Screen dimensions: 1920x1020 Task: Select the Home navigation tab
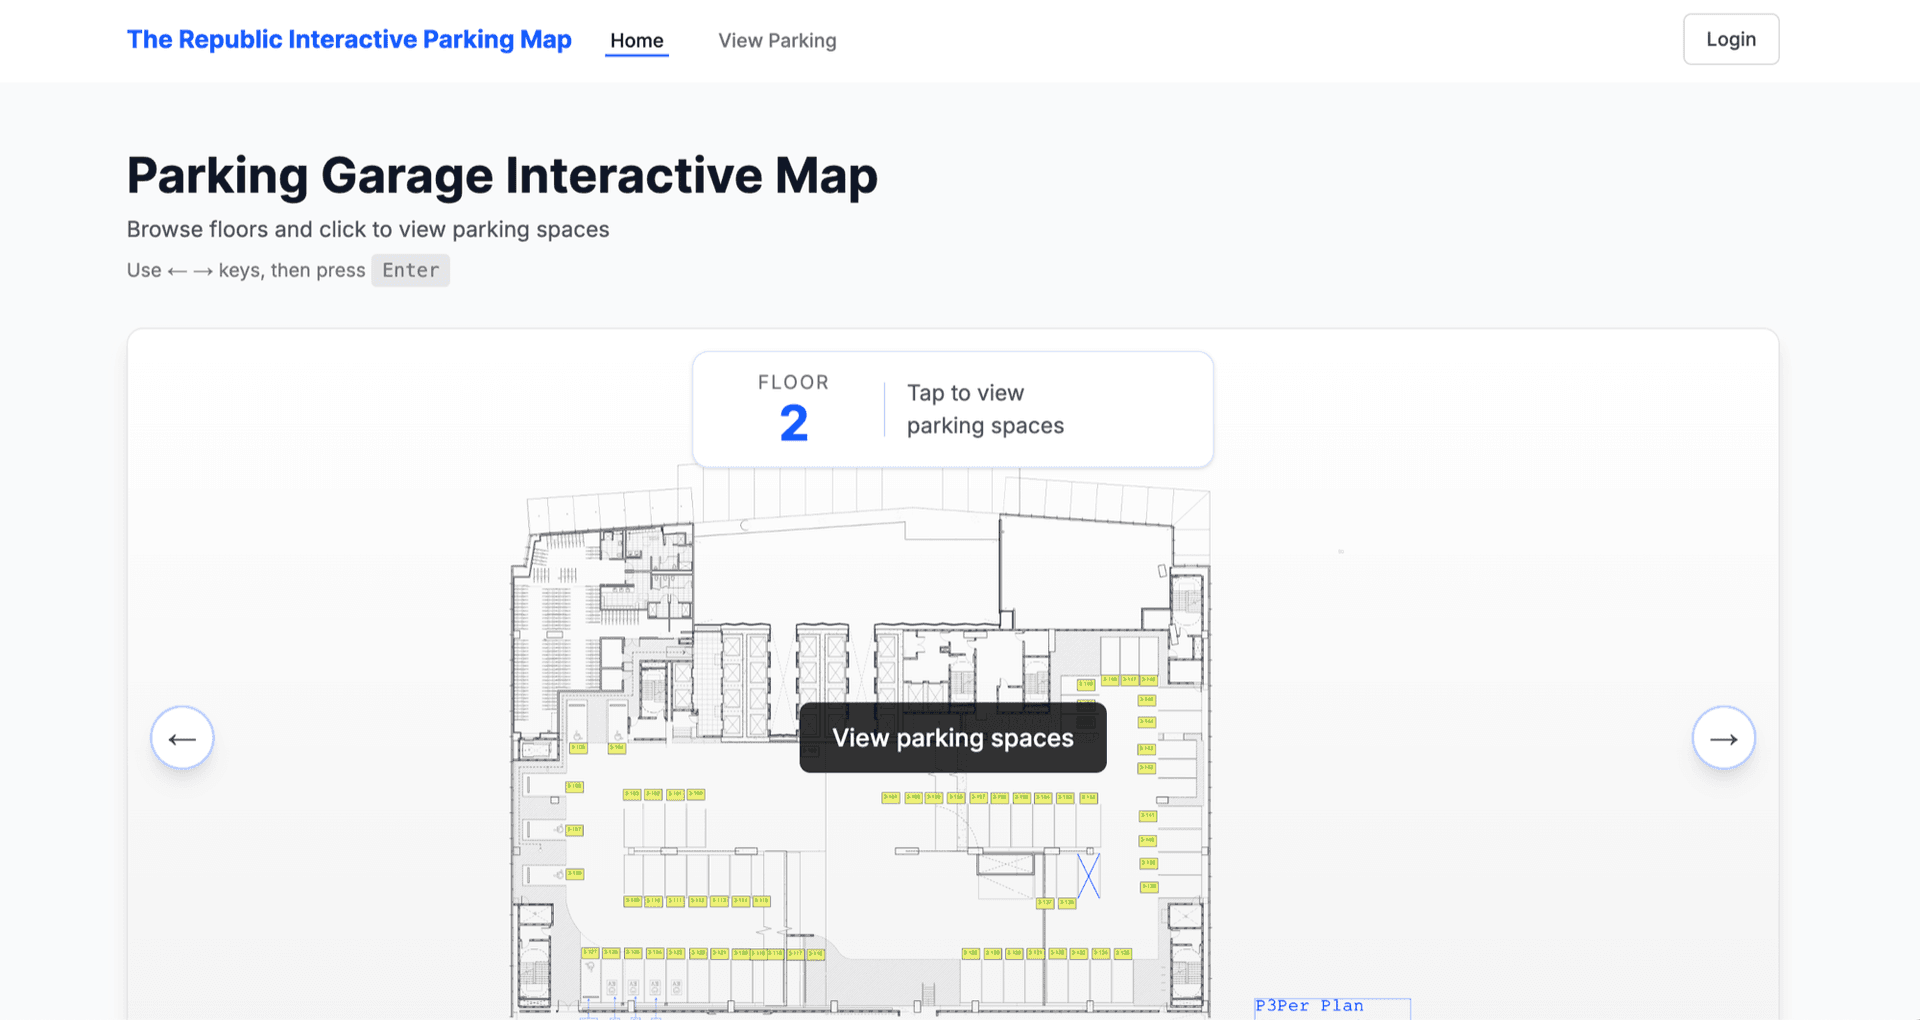click(637, 40)
